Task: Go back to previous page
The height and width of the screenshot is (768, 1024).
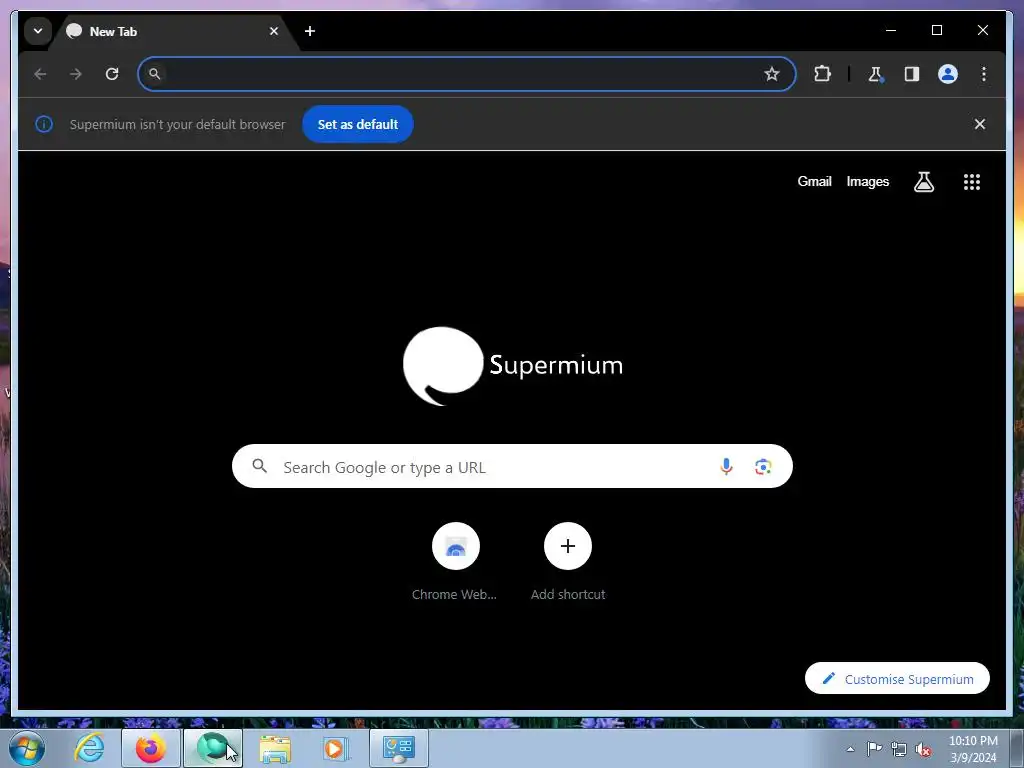Action: [x=40, y=74]
